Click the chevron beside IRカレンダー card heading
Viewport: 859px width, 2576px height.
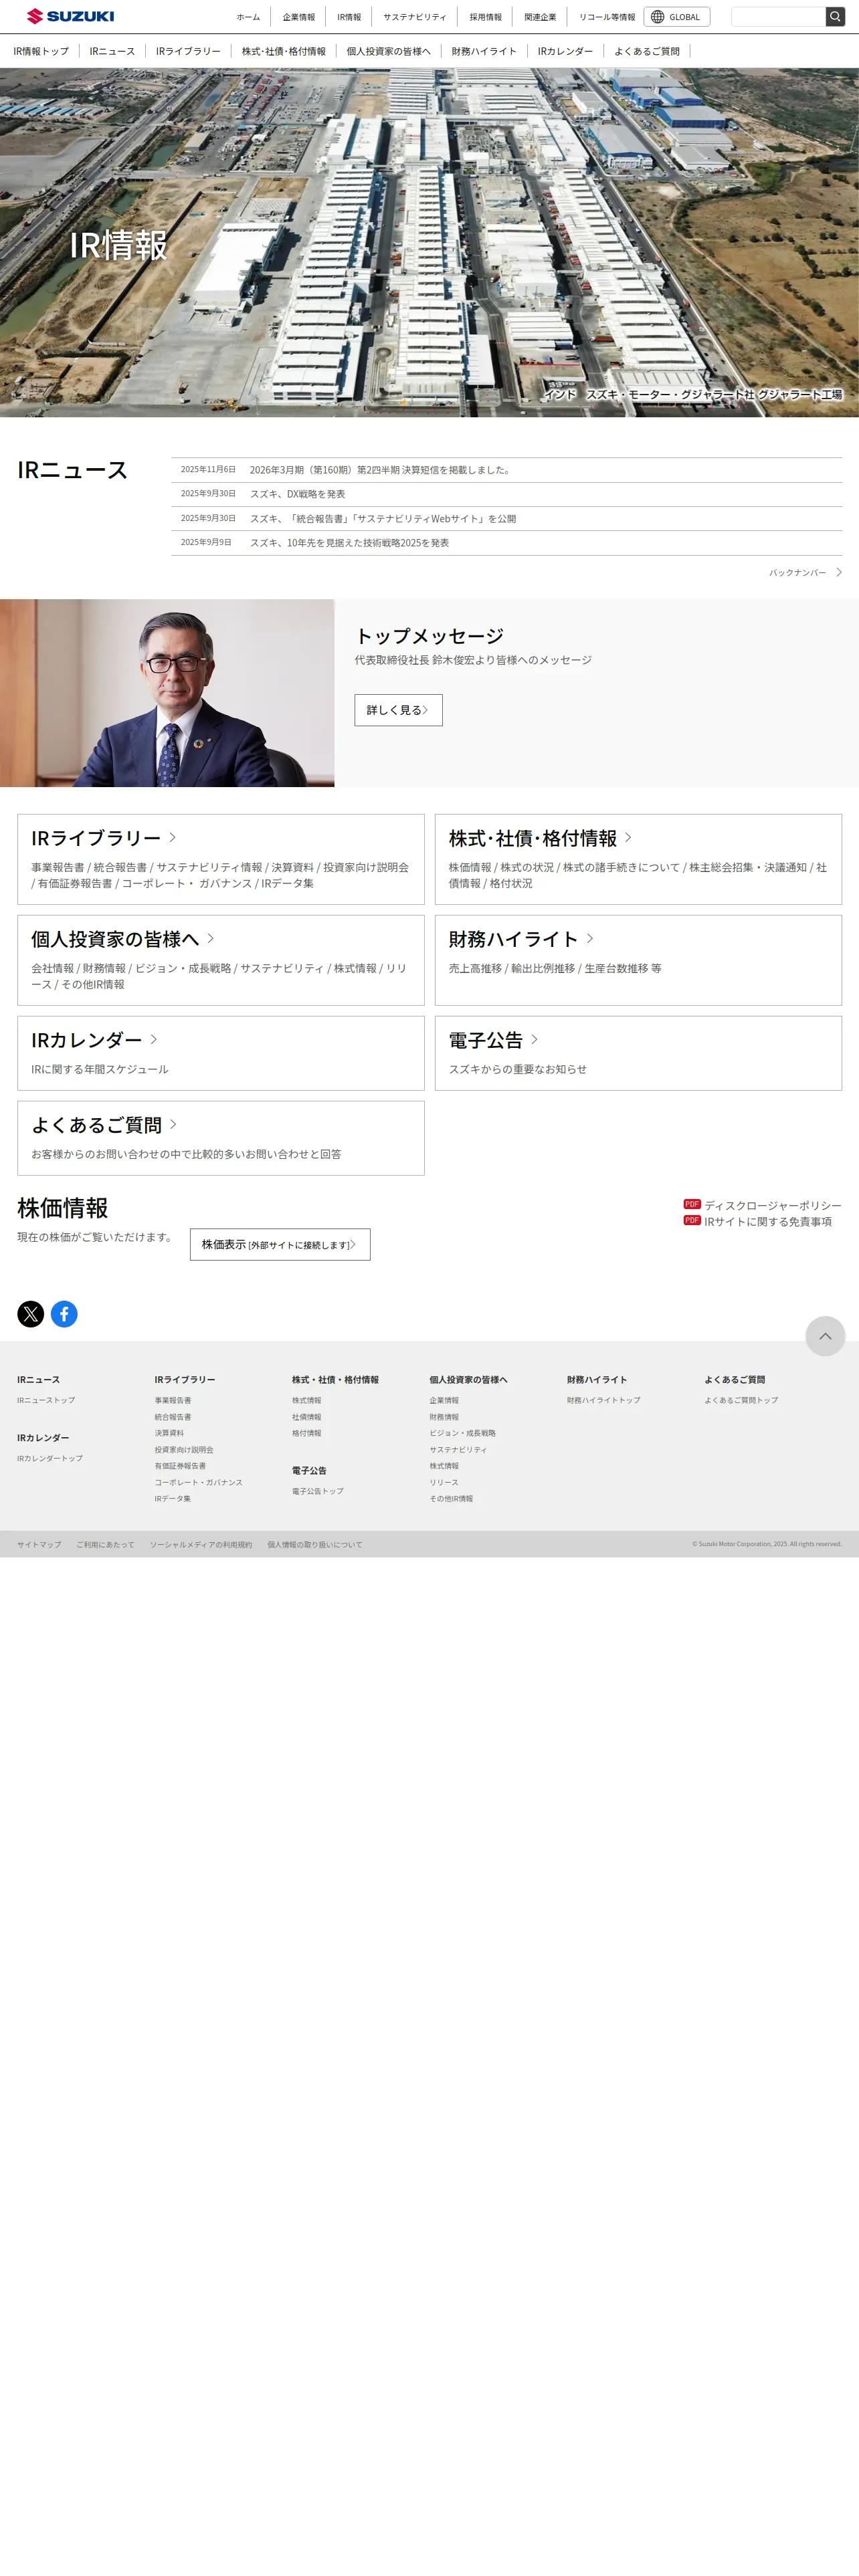(153, 1040)
